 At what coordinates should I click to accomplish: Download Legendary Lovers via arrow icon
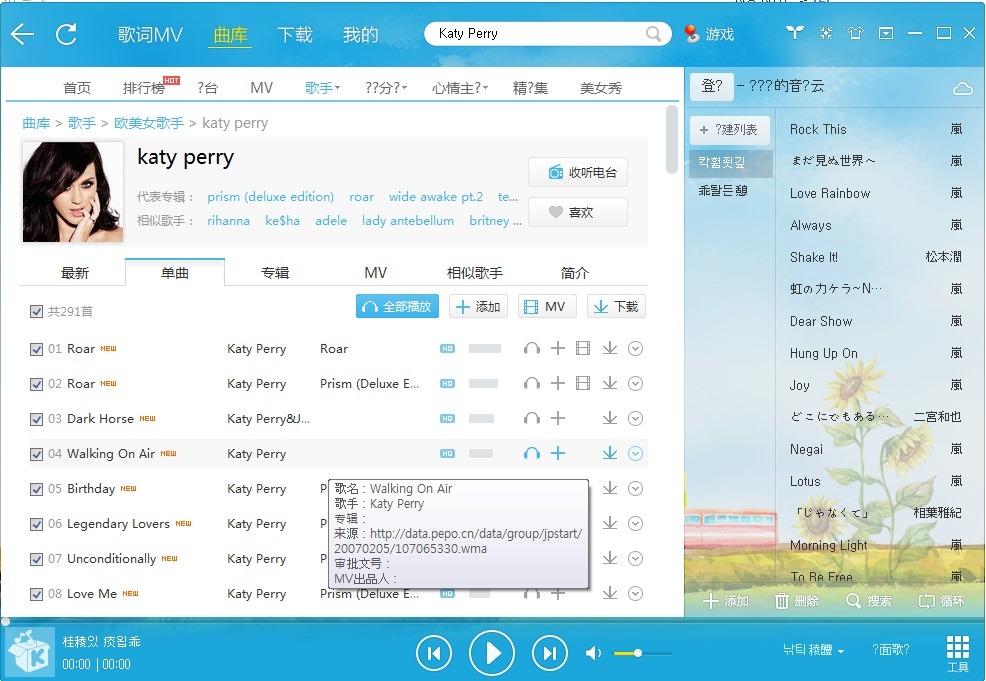(x=609, y=523)
